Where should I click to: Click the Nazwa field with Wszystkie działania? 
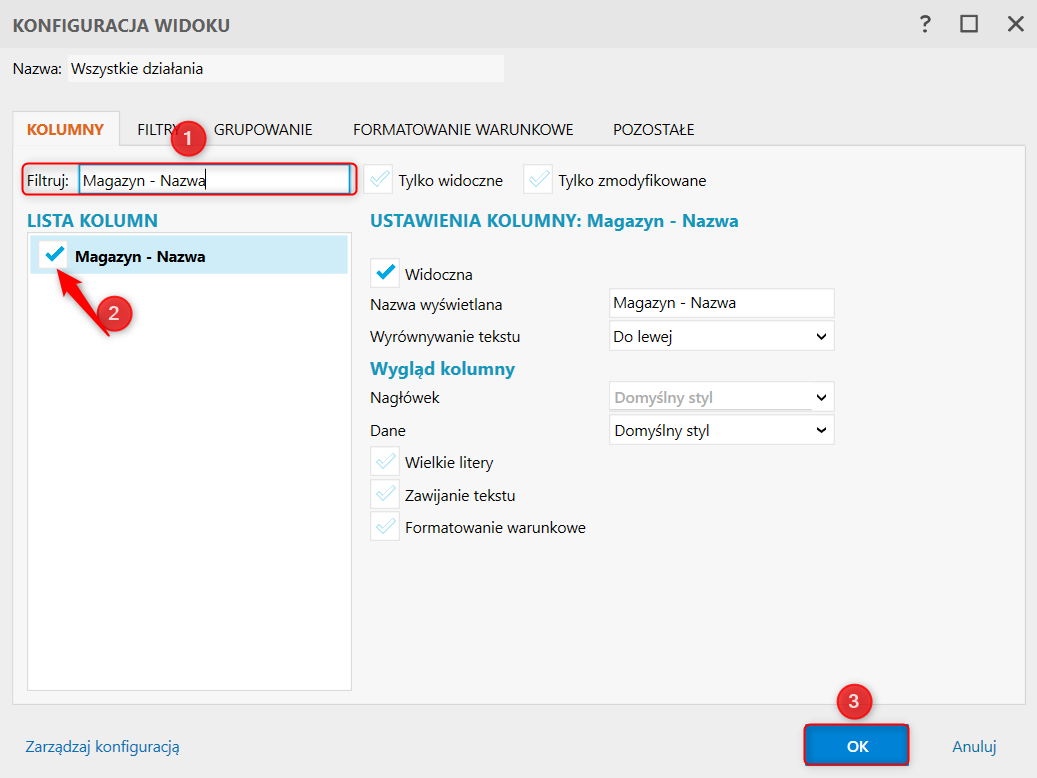pos(286,69)
